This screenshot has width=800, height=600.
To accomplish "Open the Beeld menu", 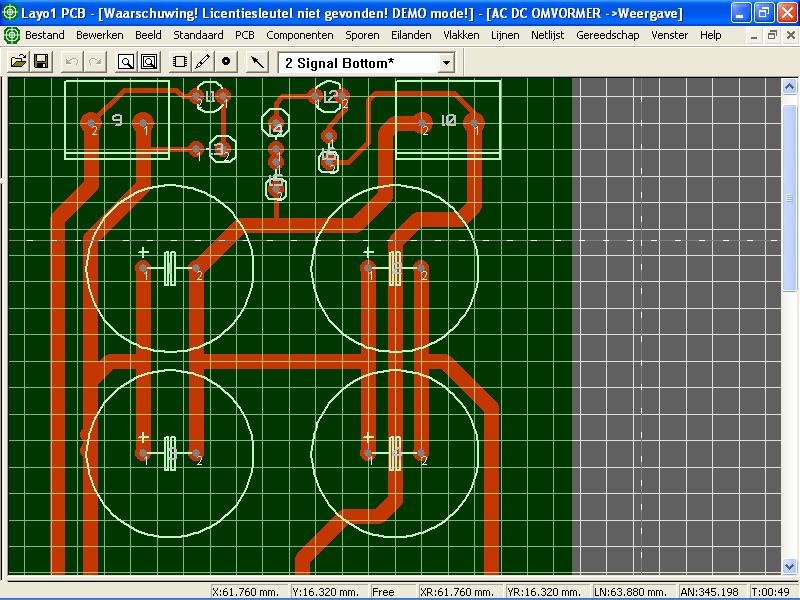I will pos(148,35).
